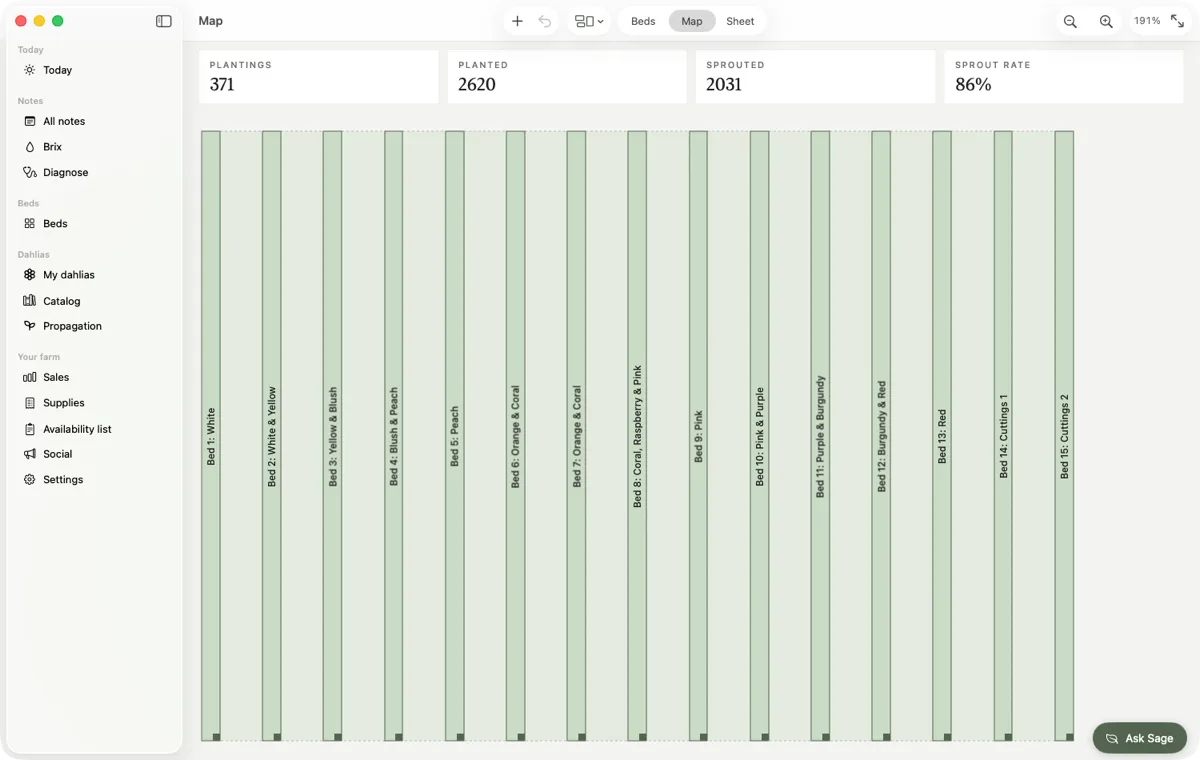Switch to the Map tab
Screen dimensions: 1200x760
click(x=692, y=21)
